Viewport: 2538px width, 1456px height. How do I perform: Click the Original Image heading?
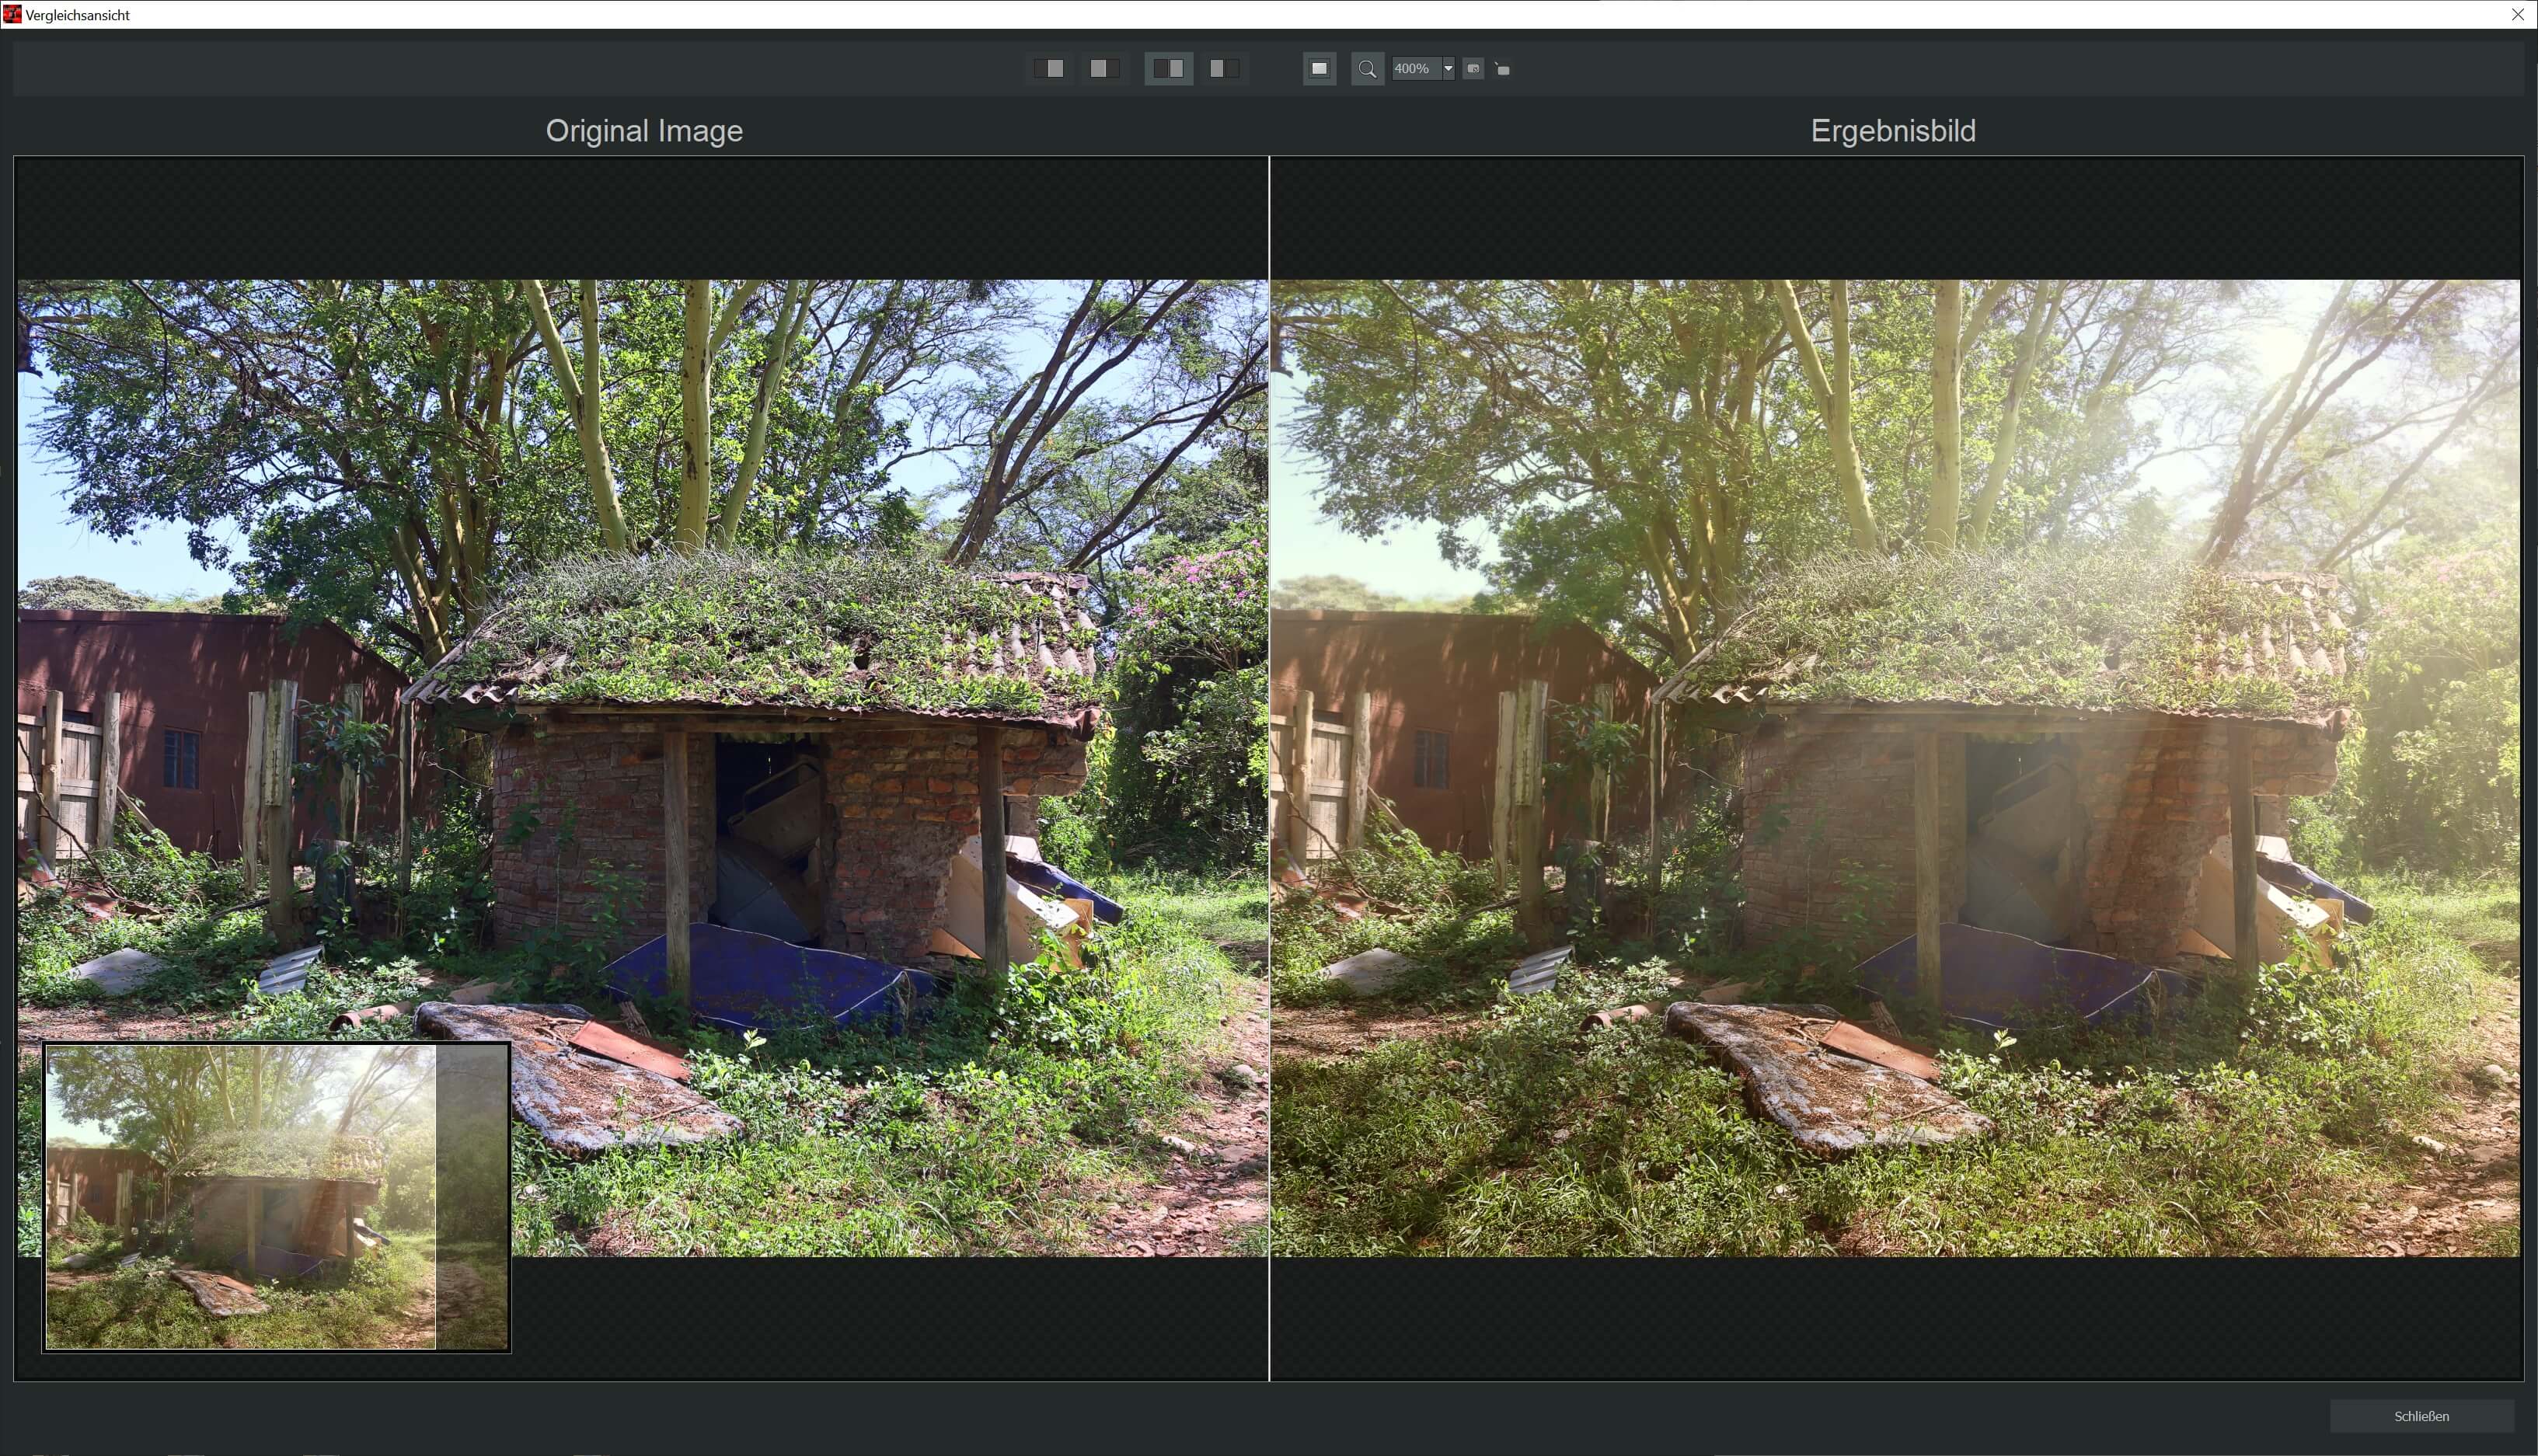pyautogui.click(x=644, y=131)
